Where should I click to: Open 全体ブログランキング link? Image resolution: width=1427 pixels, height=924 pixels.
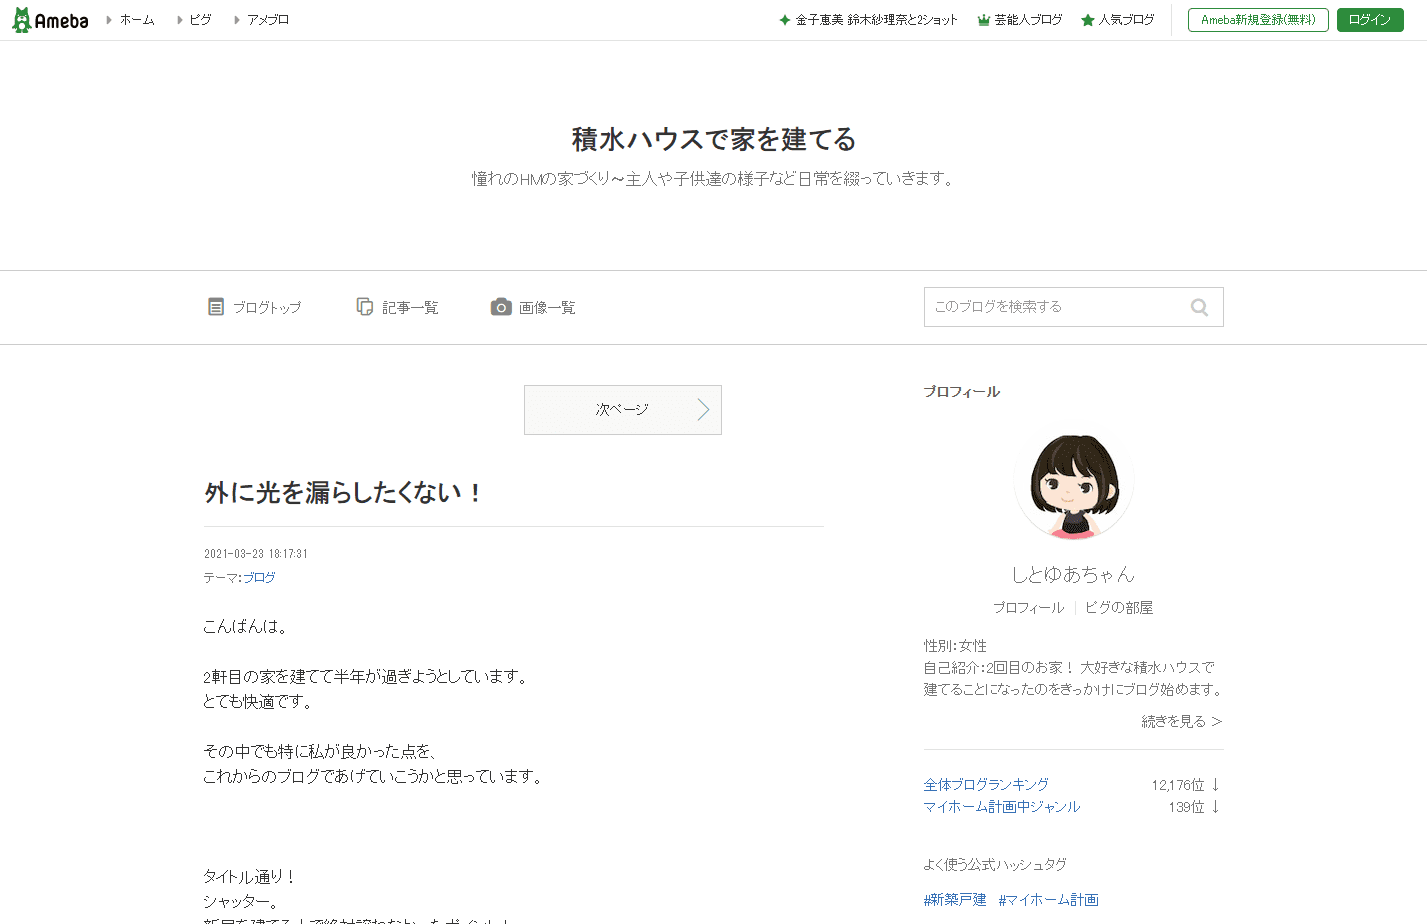click(986, 785)
